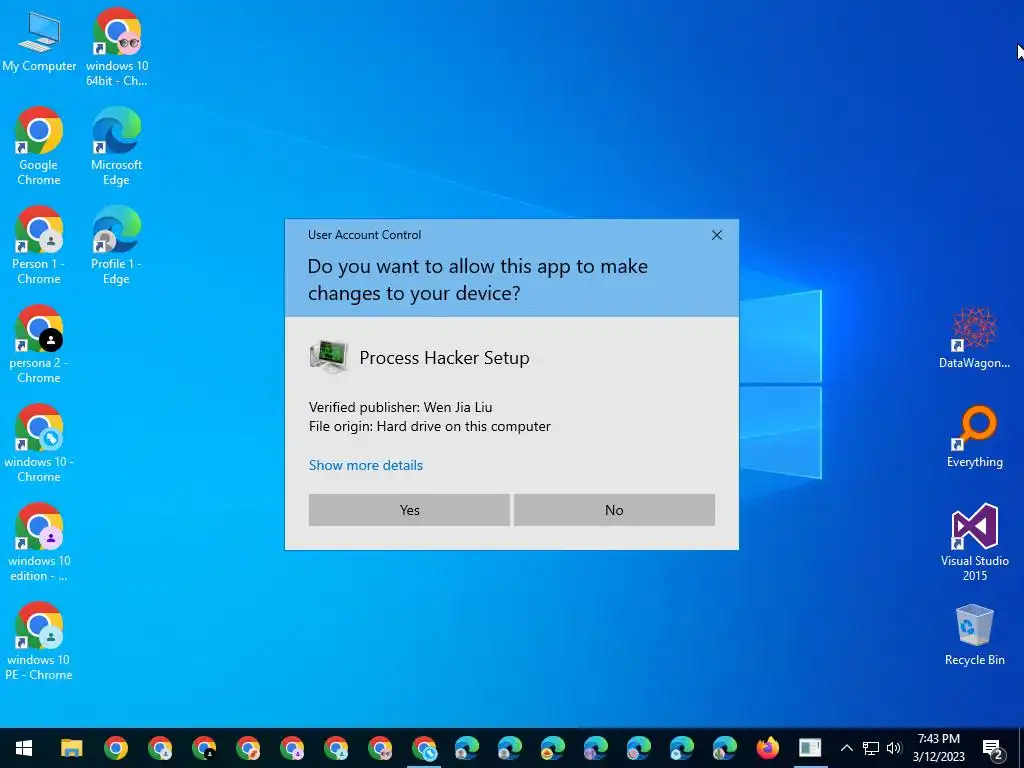Close the User Account Control dialog
The height and width of the screenshot is (768, 1024).
click(716, 235)
